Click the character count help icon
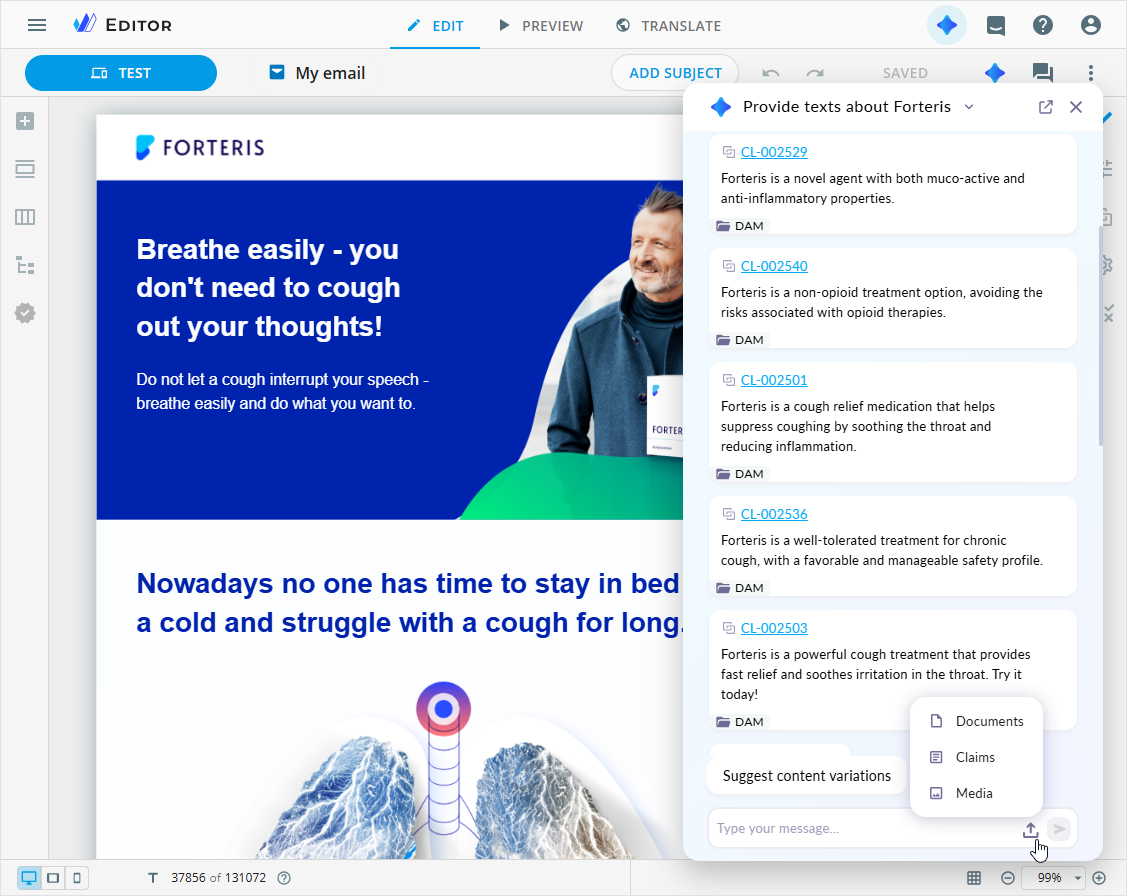This screenshot has height=896, width=1127. coord(284,877)
